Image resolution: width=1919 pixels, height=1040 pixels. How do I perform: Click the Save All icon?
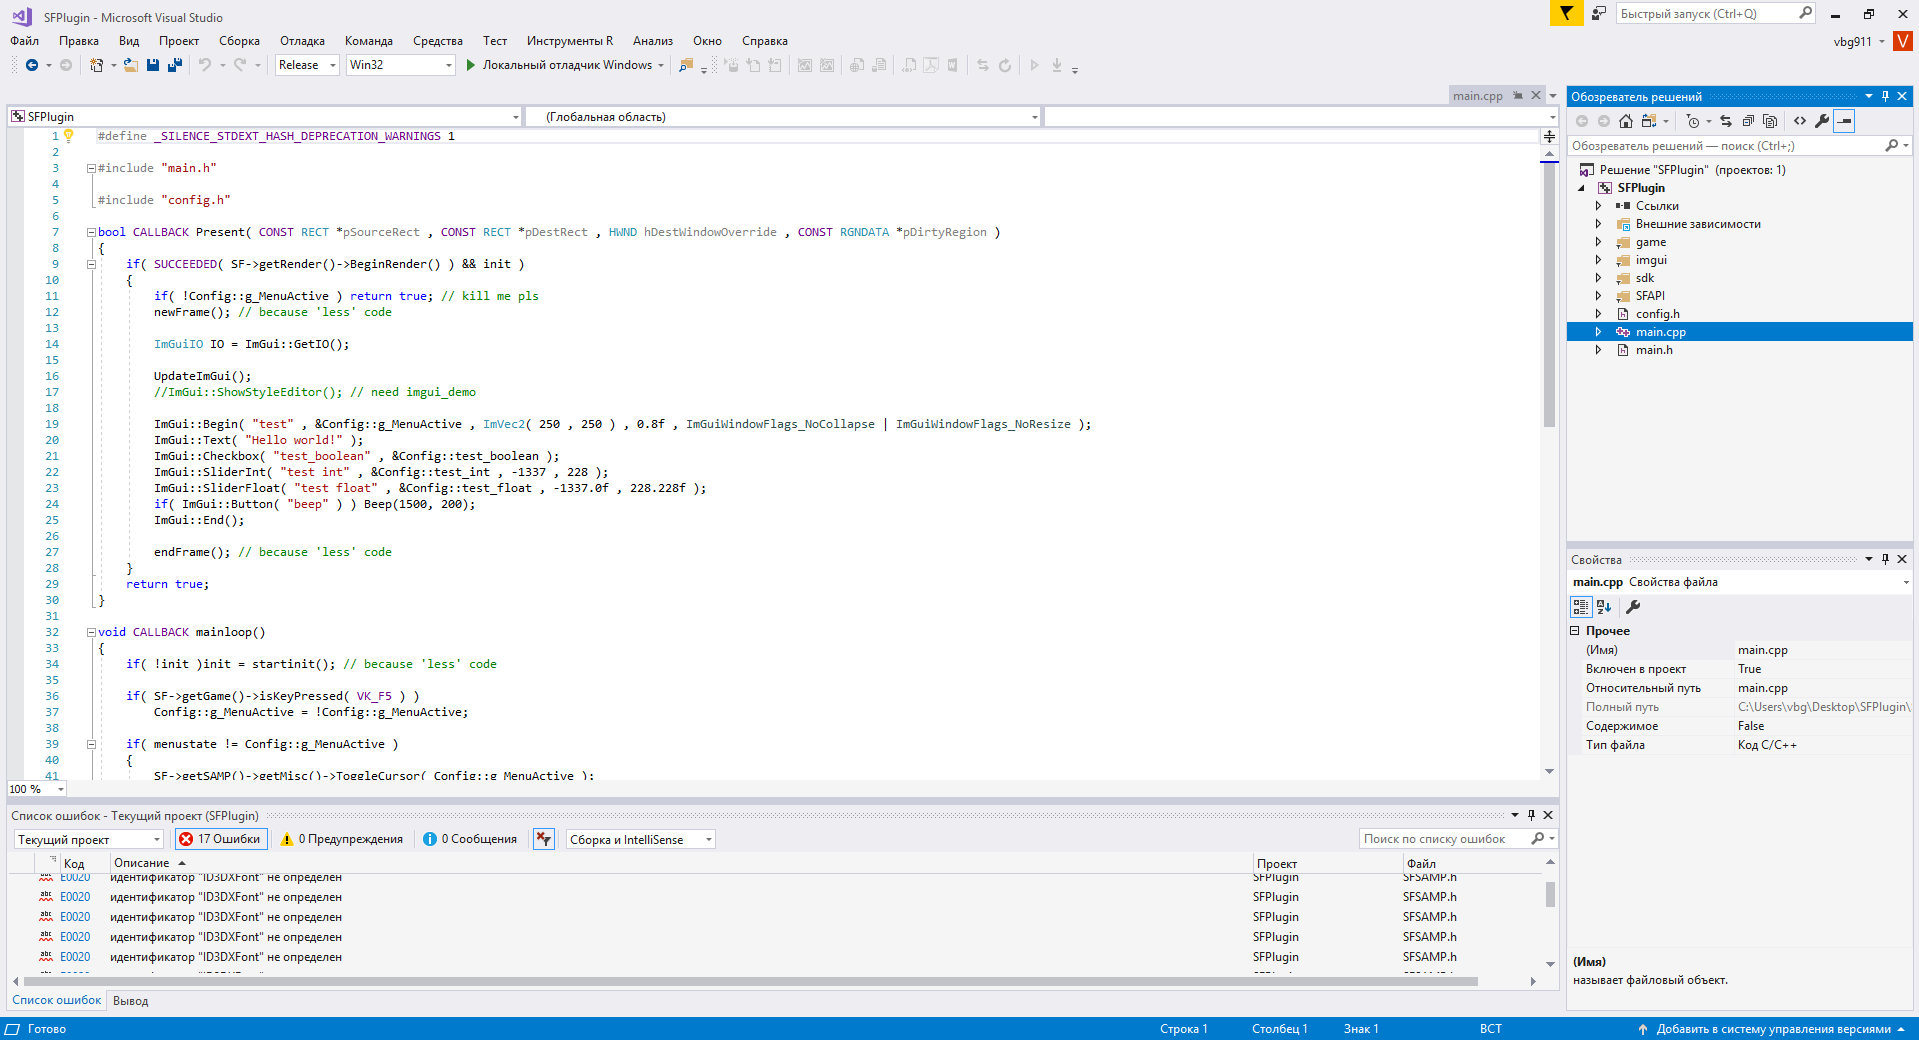[174, 65]
